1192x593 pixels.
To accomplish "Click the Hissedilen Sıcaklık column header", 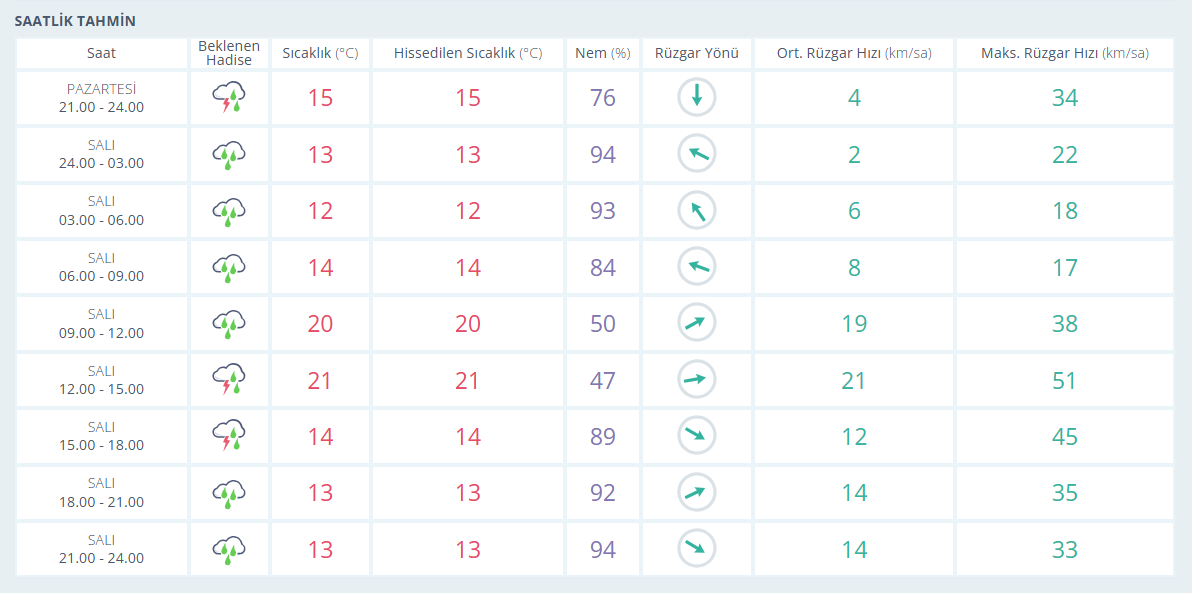I will point(467,54).
